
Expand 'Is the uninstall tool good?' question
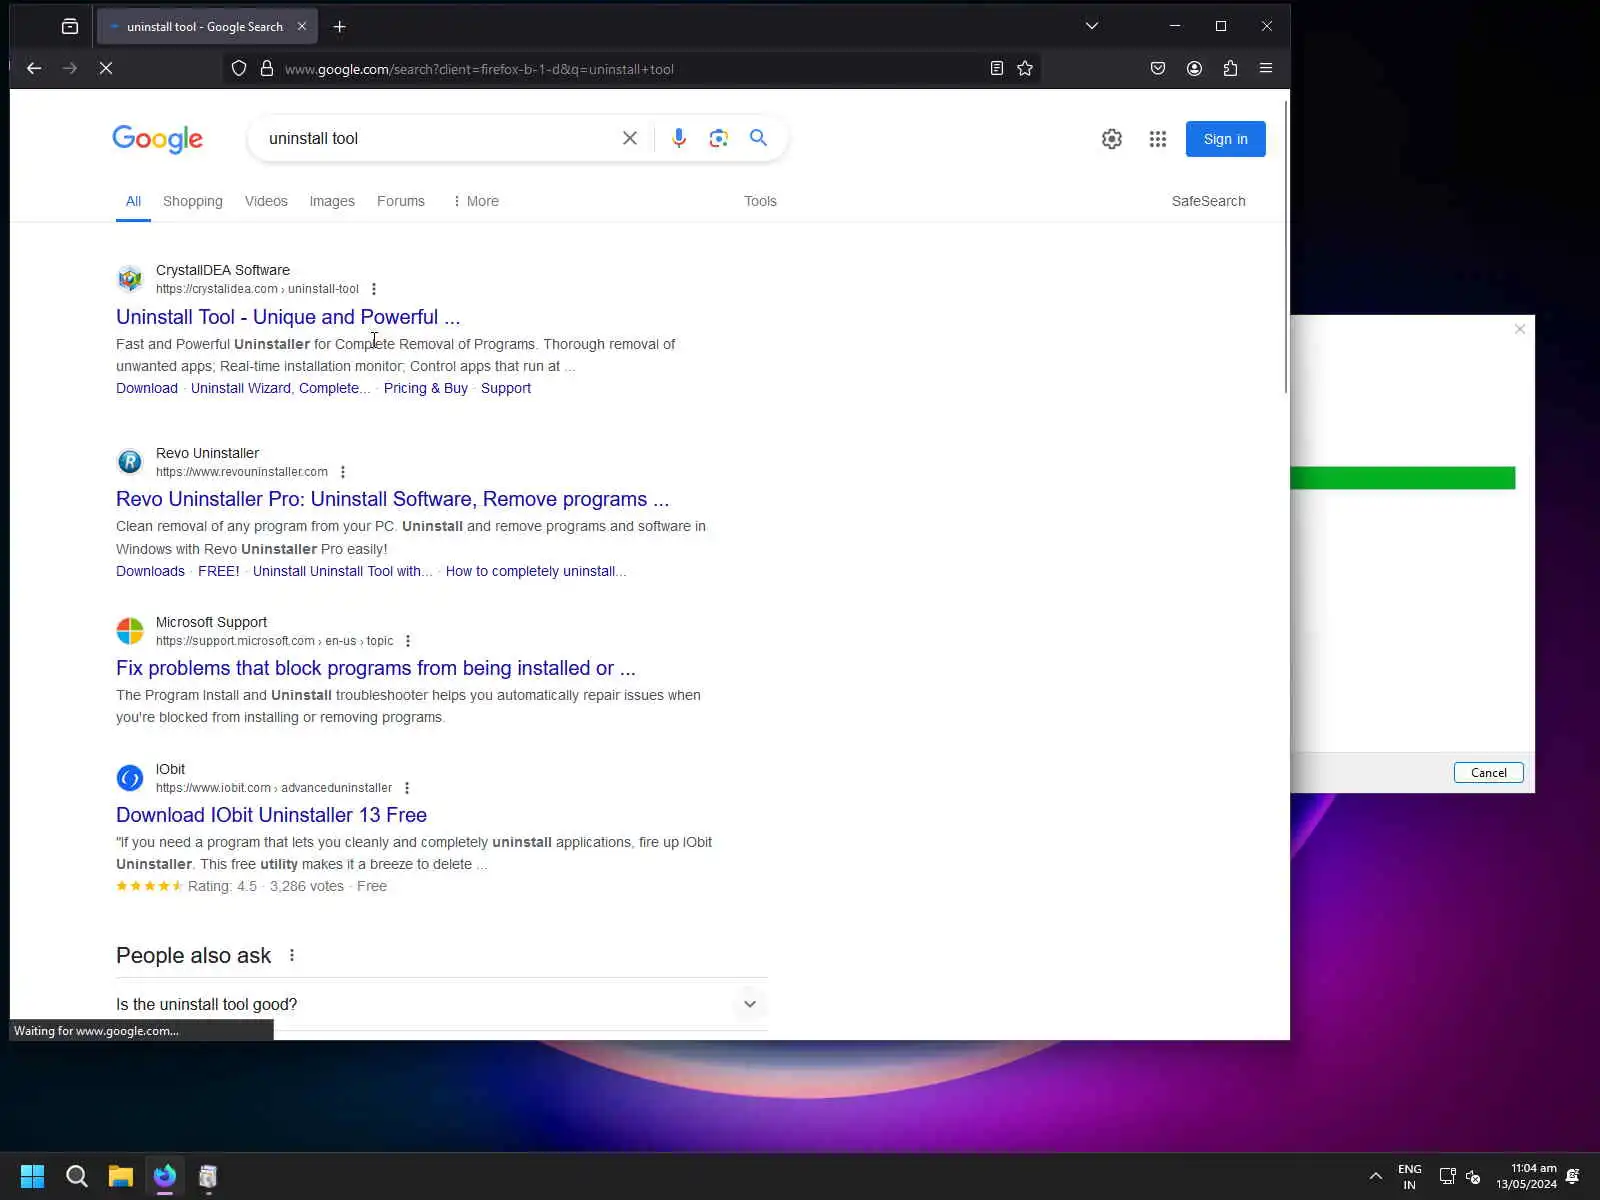(442, 1004)
